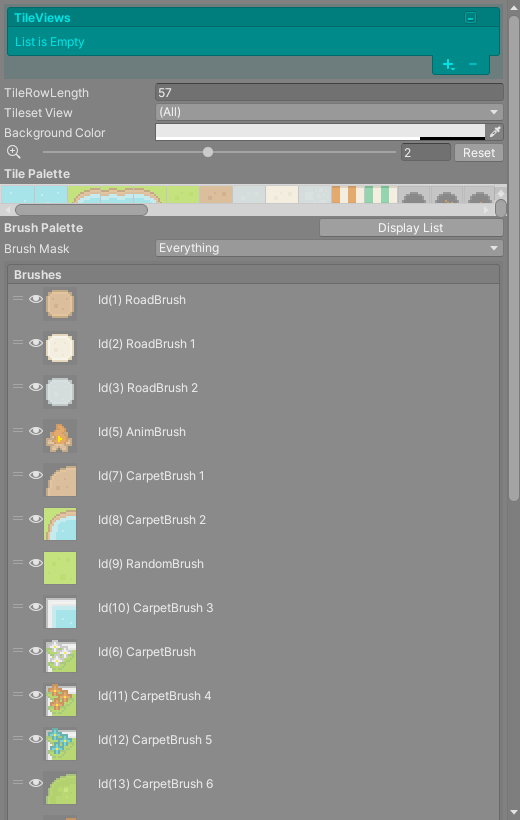This screenshot has width=520, height=820.
Task: Grab the drag handle of RandomBrush row
Action: tap(18, 562)
